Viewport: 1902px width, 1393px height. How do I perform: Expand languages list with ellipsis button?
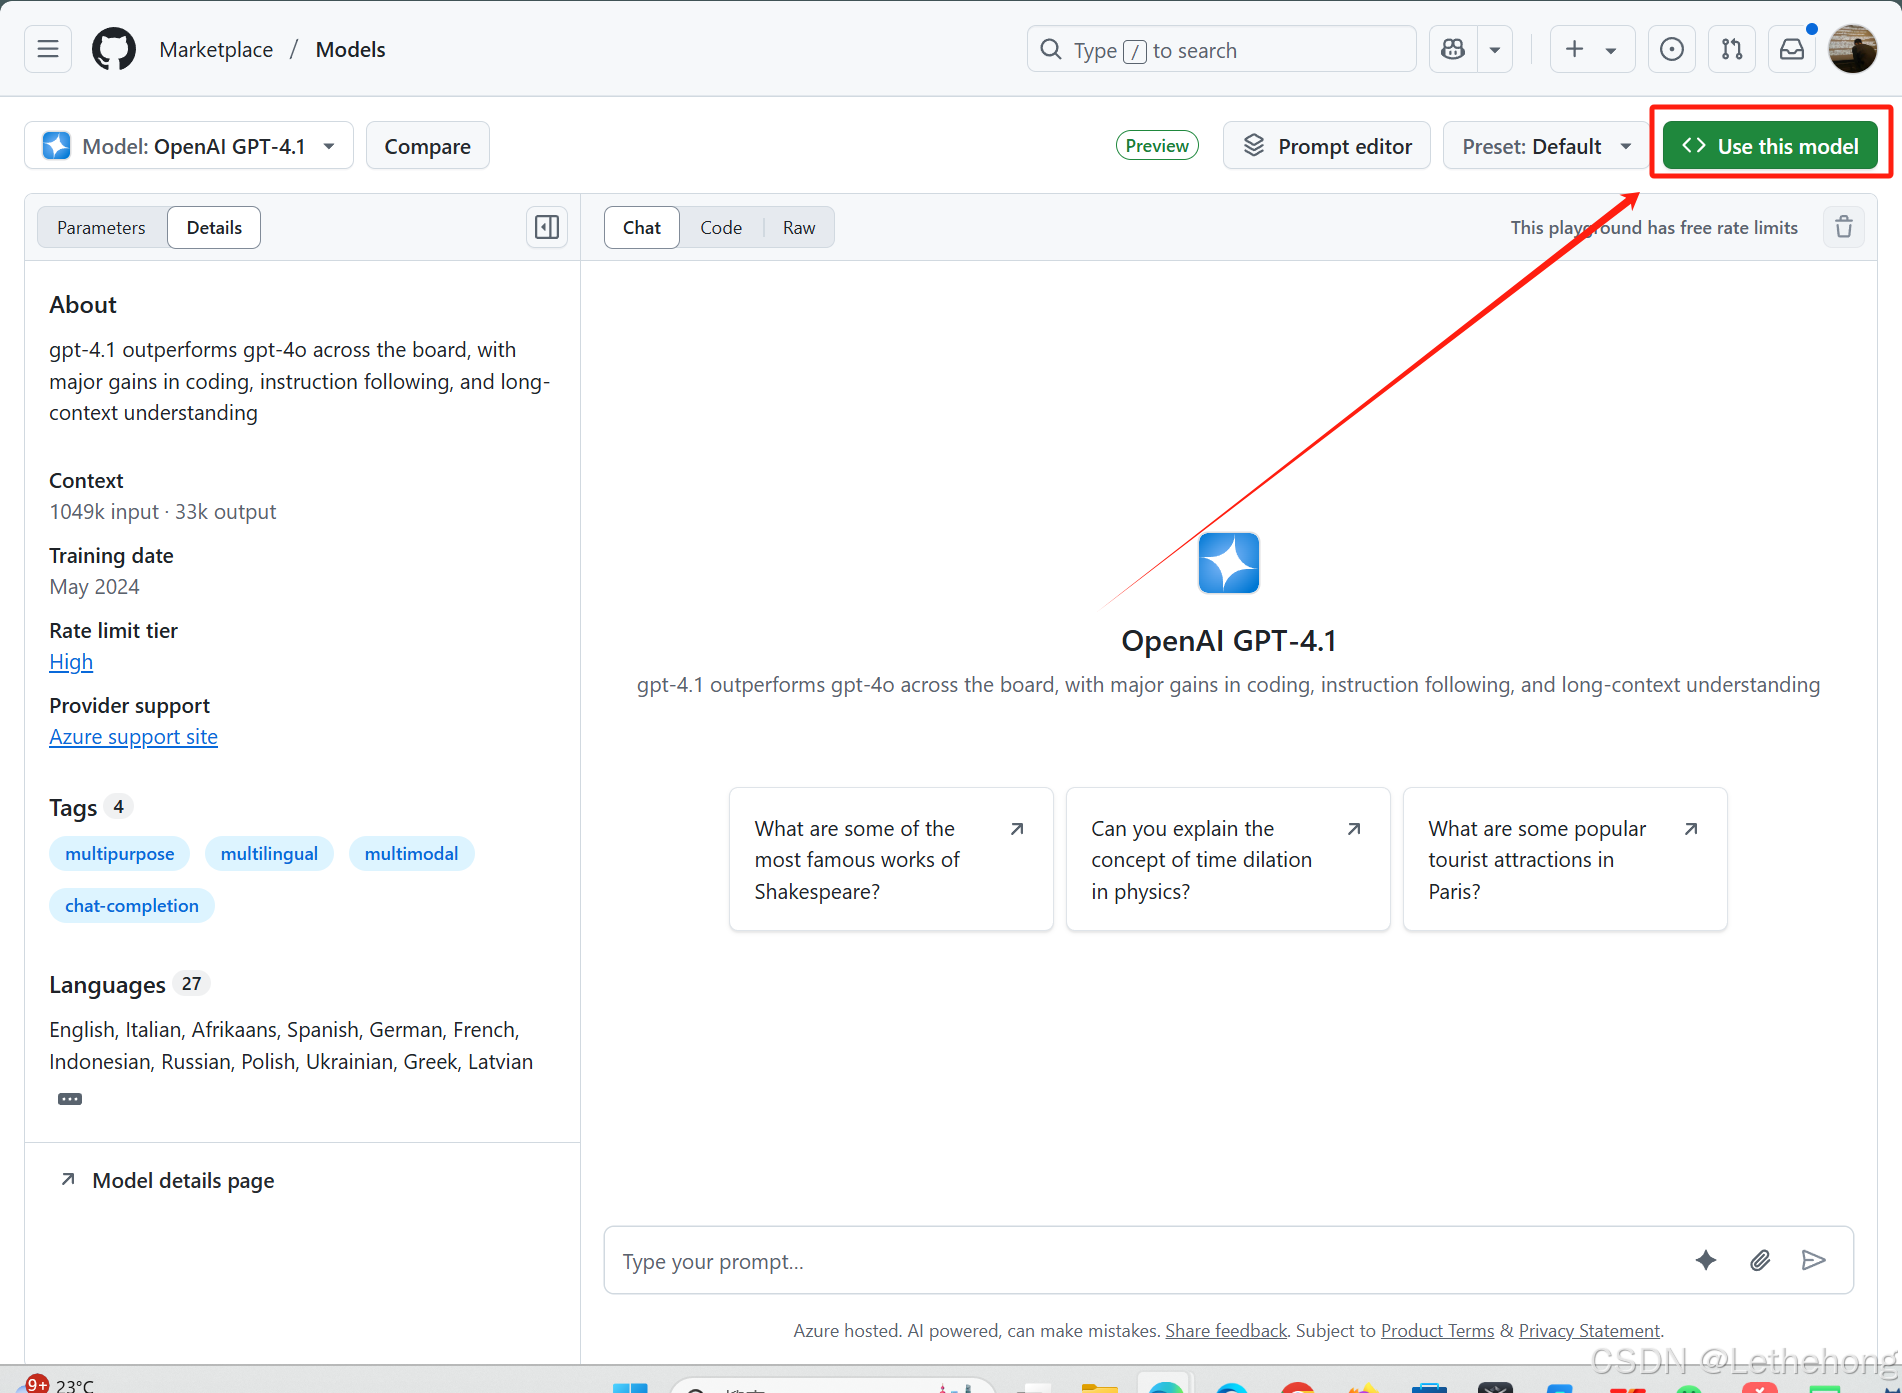pyautogui.click(x=70, y=1099)
